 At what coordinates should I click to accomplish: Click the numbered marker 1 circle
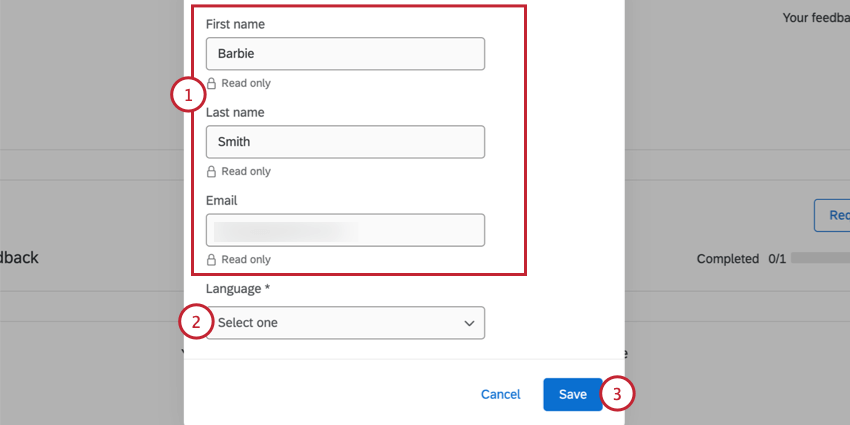point(187,96)
